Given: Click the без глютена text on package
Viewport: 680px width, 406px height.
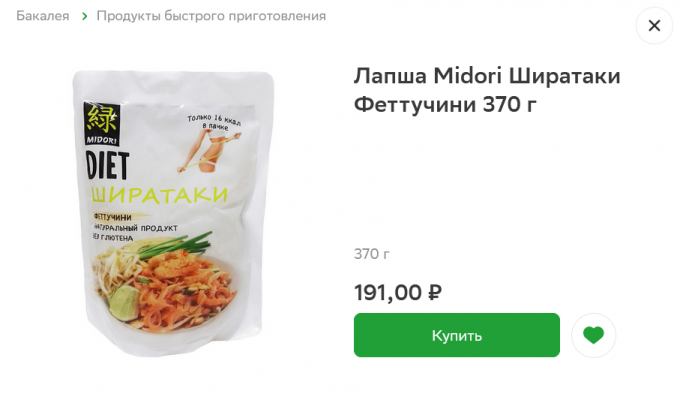Looking at the screenshot, I should point(113,237).
